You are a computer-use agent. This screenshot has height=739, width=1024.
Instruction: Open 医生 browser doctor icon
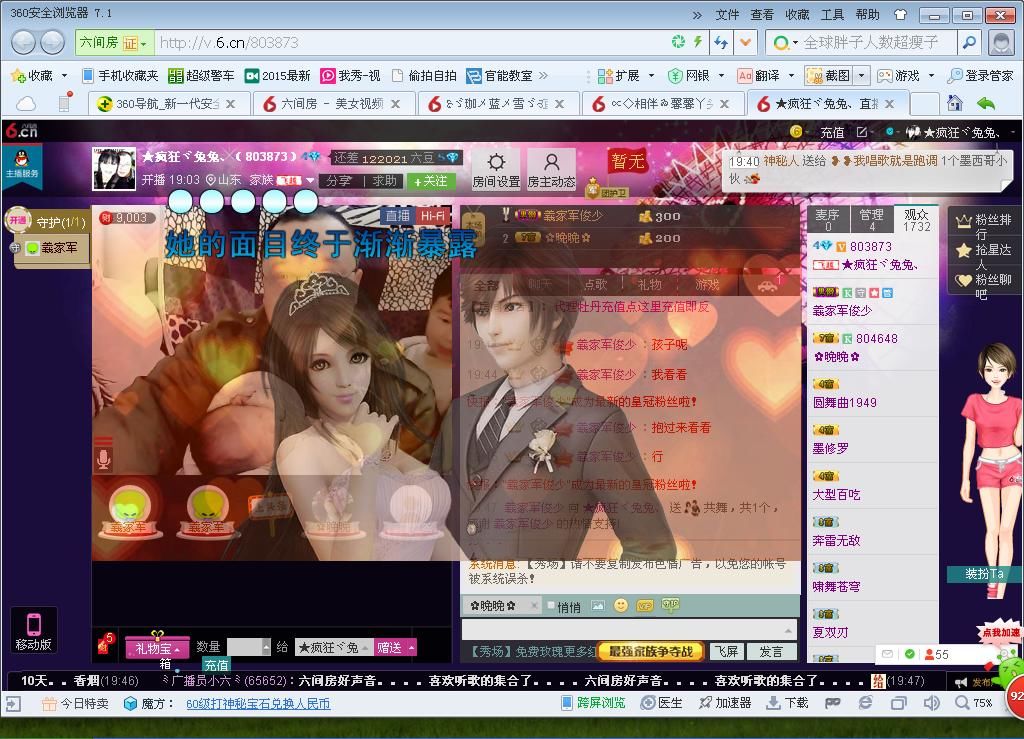pos(662,703)
